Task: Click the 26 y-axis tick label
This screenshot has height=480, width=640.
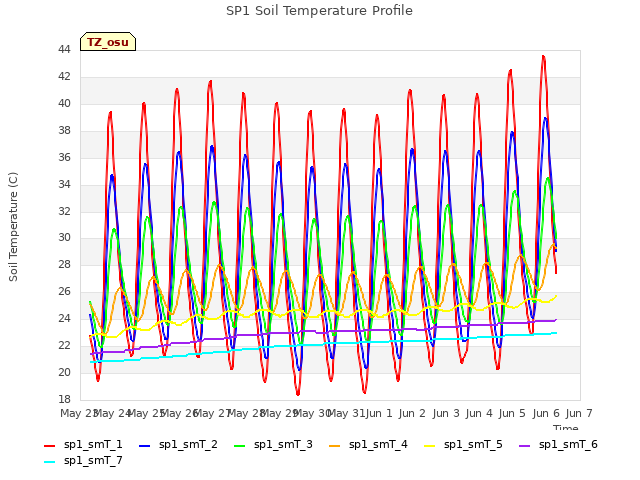Action: [64, 291]
